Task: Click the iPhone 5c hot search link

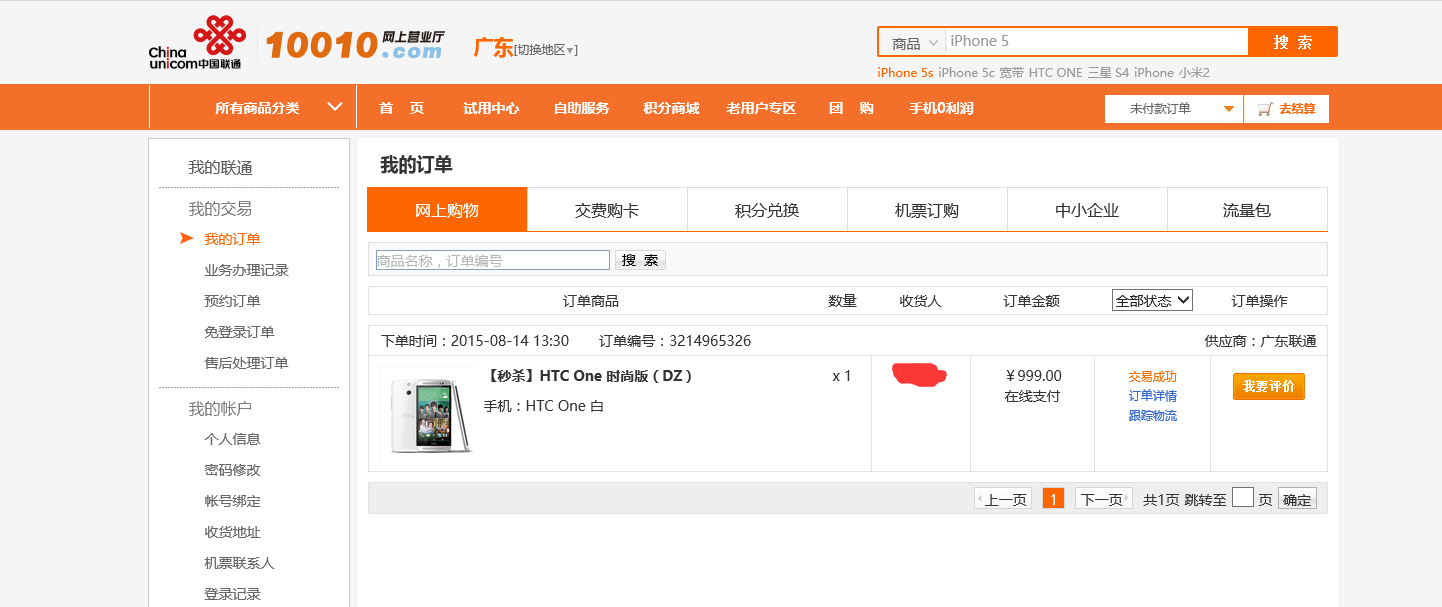Action: [x=966, y=72]
